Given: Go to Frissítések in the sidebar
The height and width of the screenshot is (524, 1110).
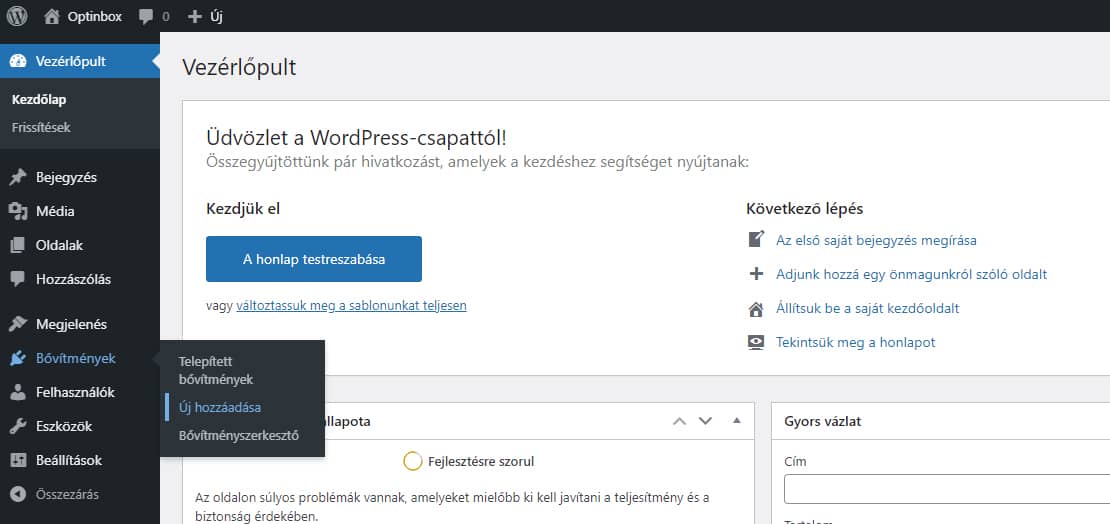Looking at the screenshot, I should [41, 128].
